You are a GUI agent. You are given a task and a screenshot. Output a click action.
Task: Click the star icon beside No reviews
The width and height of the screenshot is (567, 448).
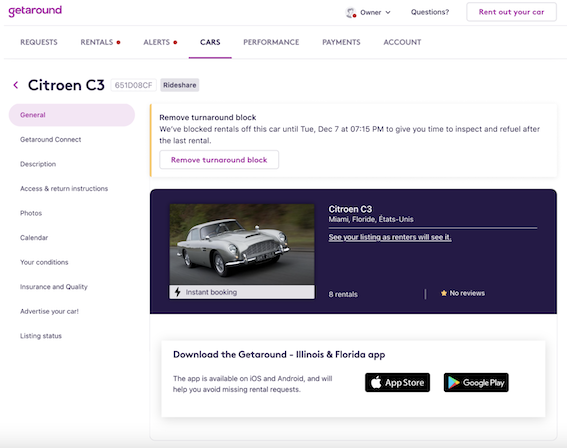pos(444,293)
